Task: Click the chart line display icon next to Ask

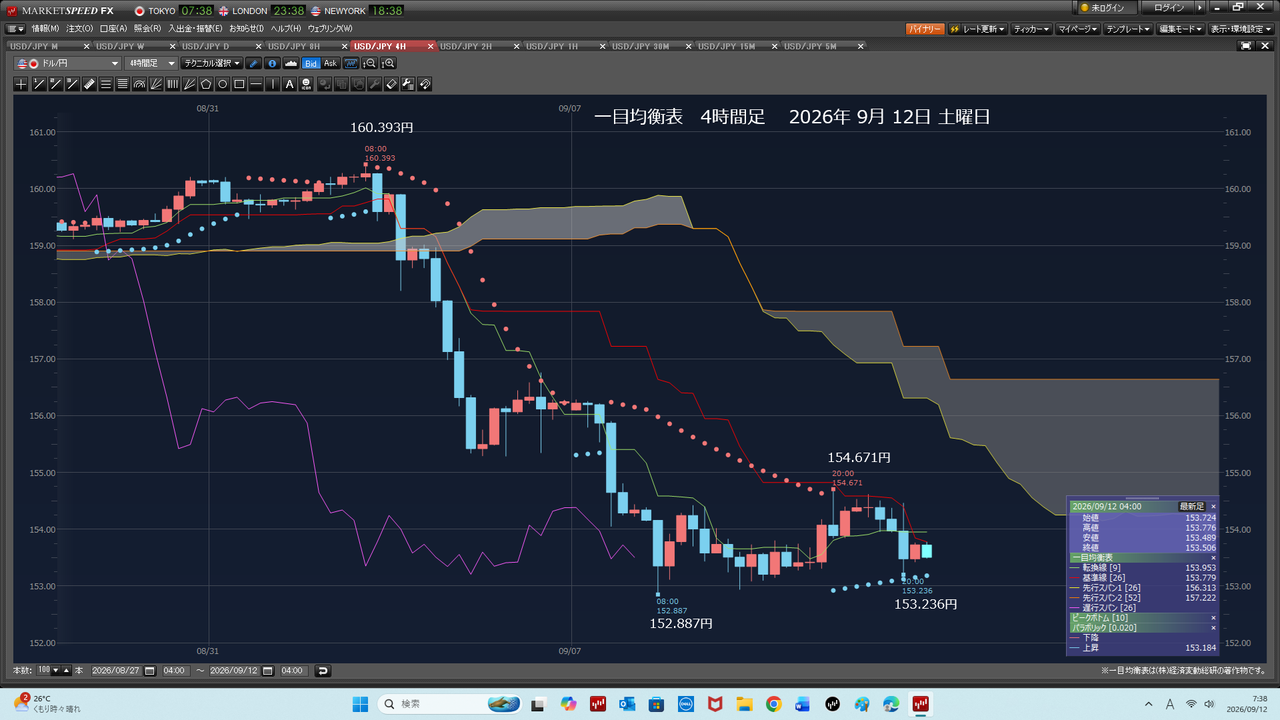Action: point(351,63)
